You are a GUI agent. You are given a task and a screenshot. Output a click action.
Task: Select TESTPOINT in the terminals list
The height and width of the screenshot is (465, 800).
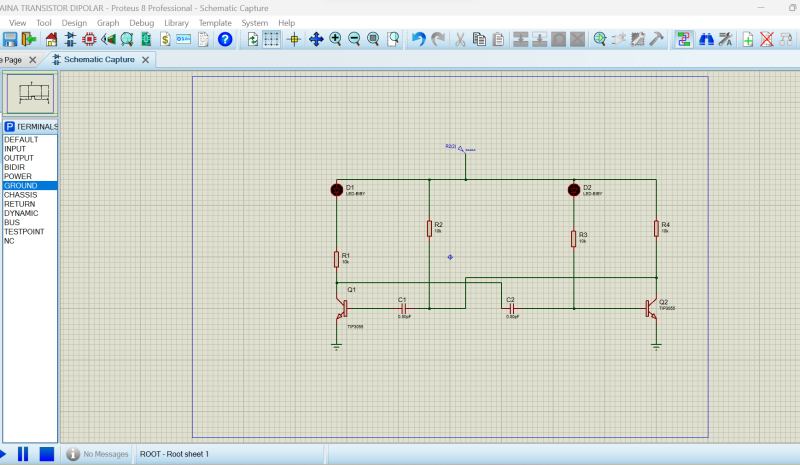coord(24,231)
